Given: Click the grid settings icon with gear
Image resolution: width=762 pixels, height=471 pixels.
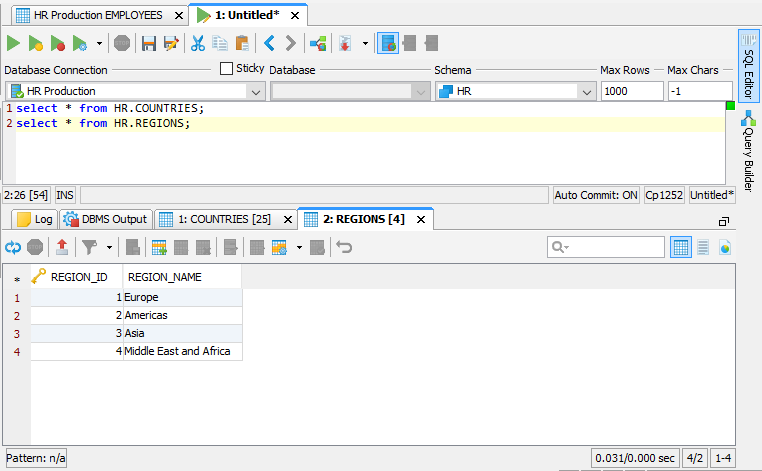Looking at the screenshot, I should [x=279, y=248].
